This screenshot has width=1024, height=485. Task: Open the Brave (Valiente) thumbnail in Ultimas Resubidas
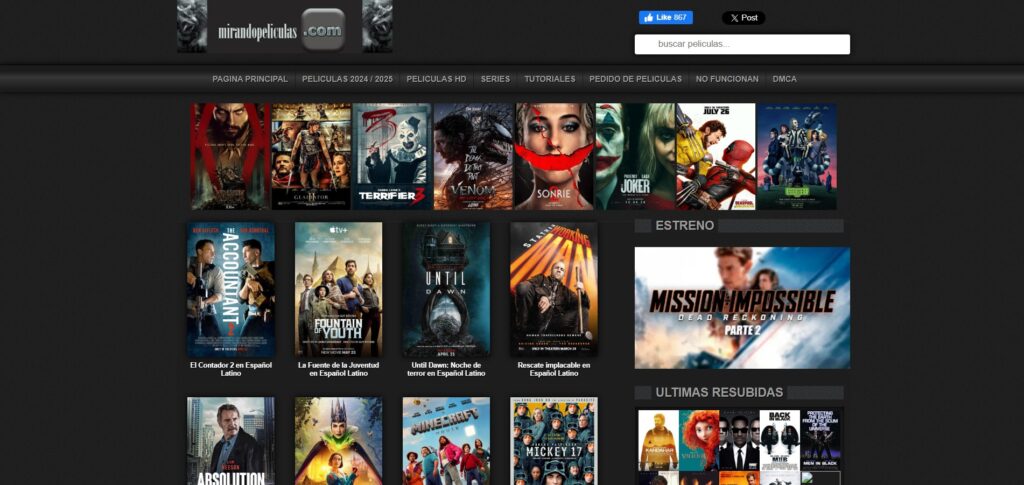point(699,440)
